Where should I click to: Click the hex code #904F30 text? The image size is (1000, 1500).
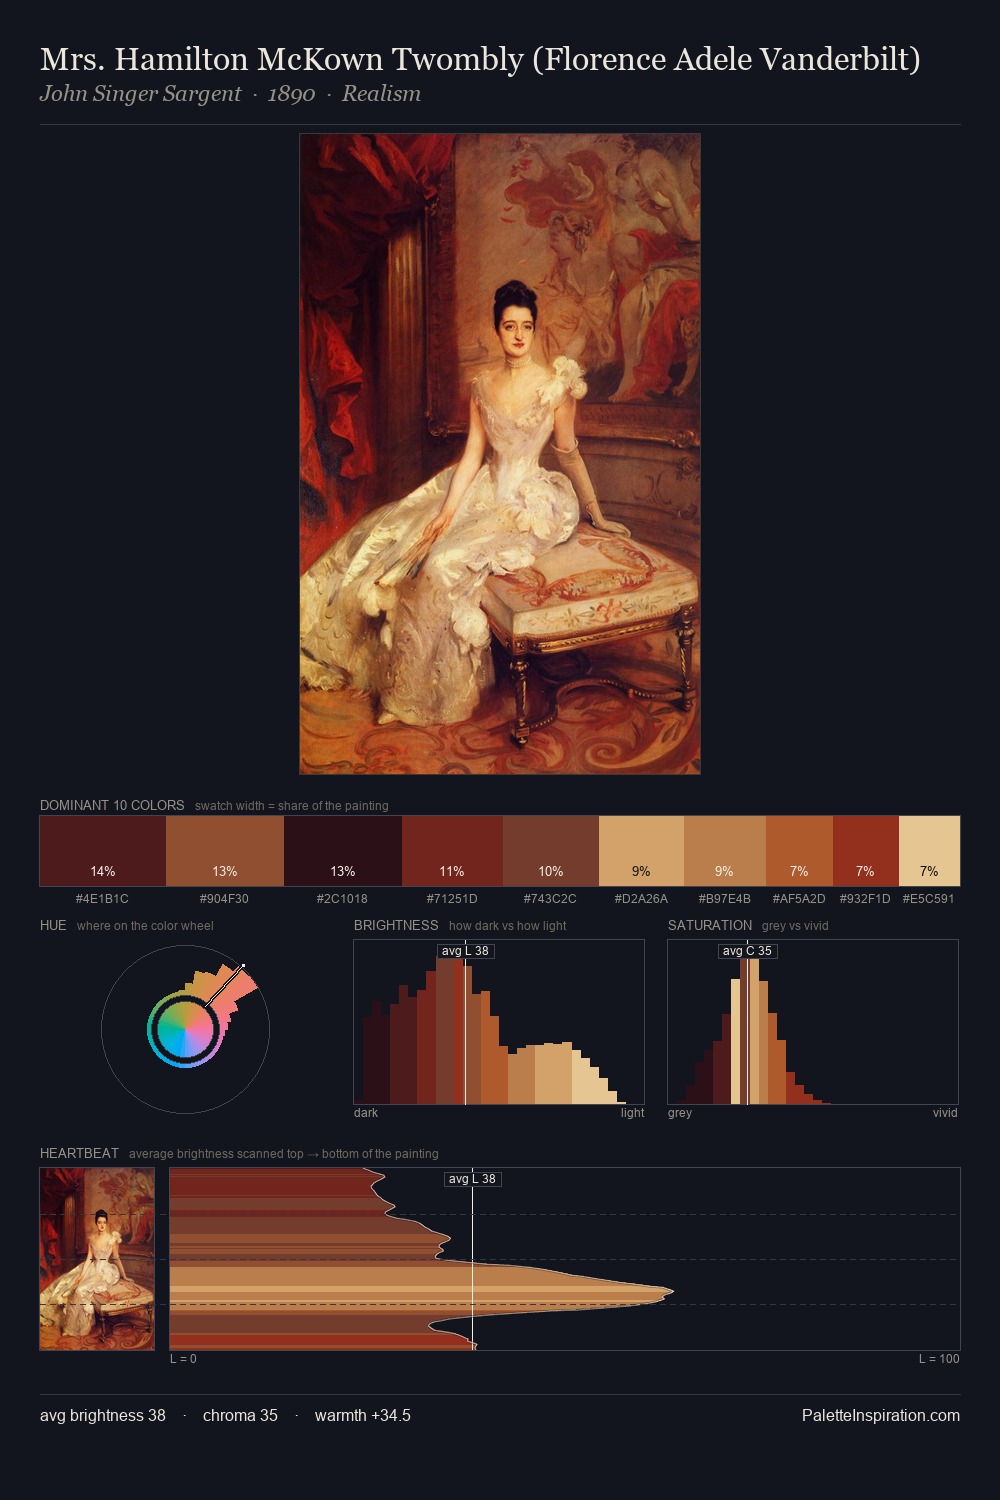(x=225, y=899)
